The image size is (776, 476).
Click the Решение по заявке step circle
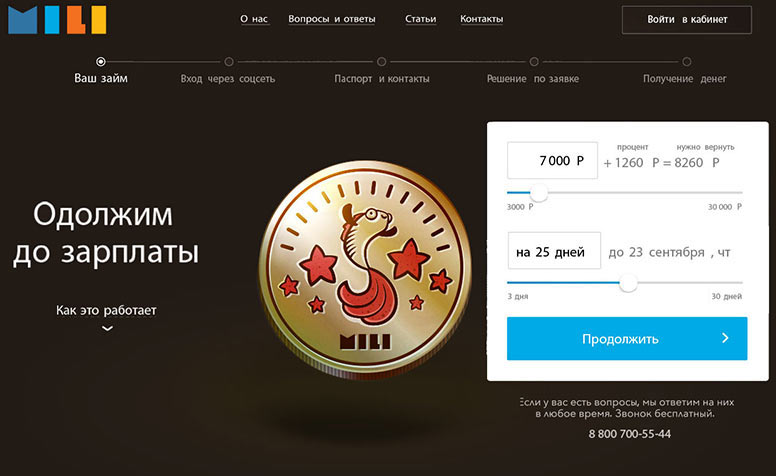coord(534,62)
